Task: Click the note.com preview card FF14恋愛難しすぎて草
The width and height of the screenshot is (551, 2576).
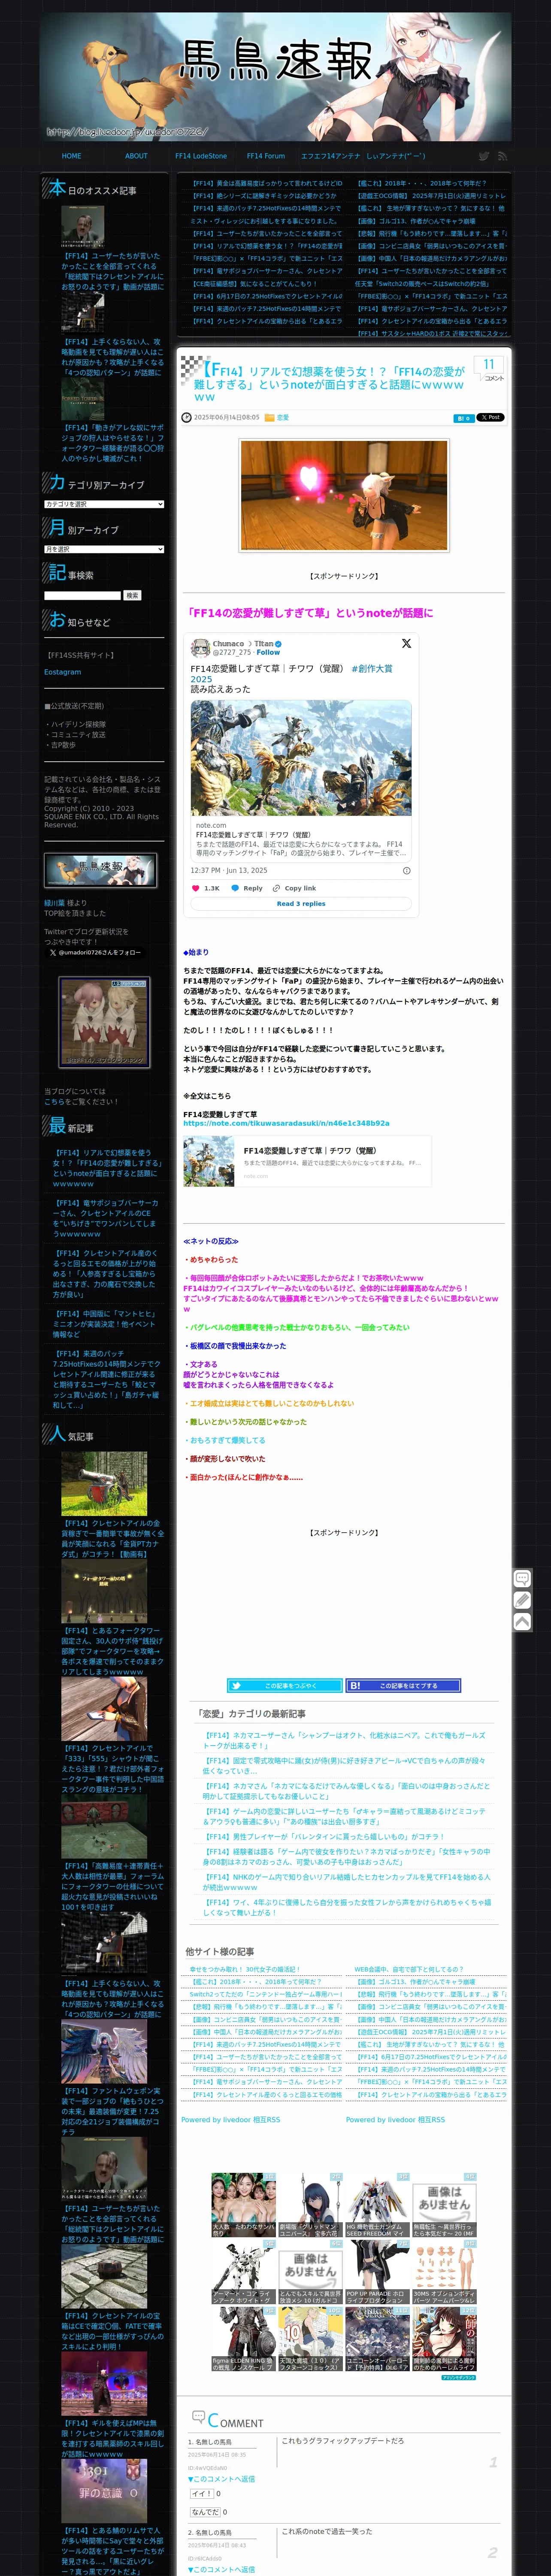Action: click(307, 1161)
